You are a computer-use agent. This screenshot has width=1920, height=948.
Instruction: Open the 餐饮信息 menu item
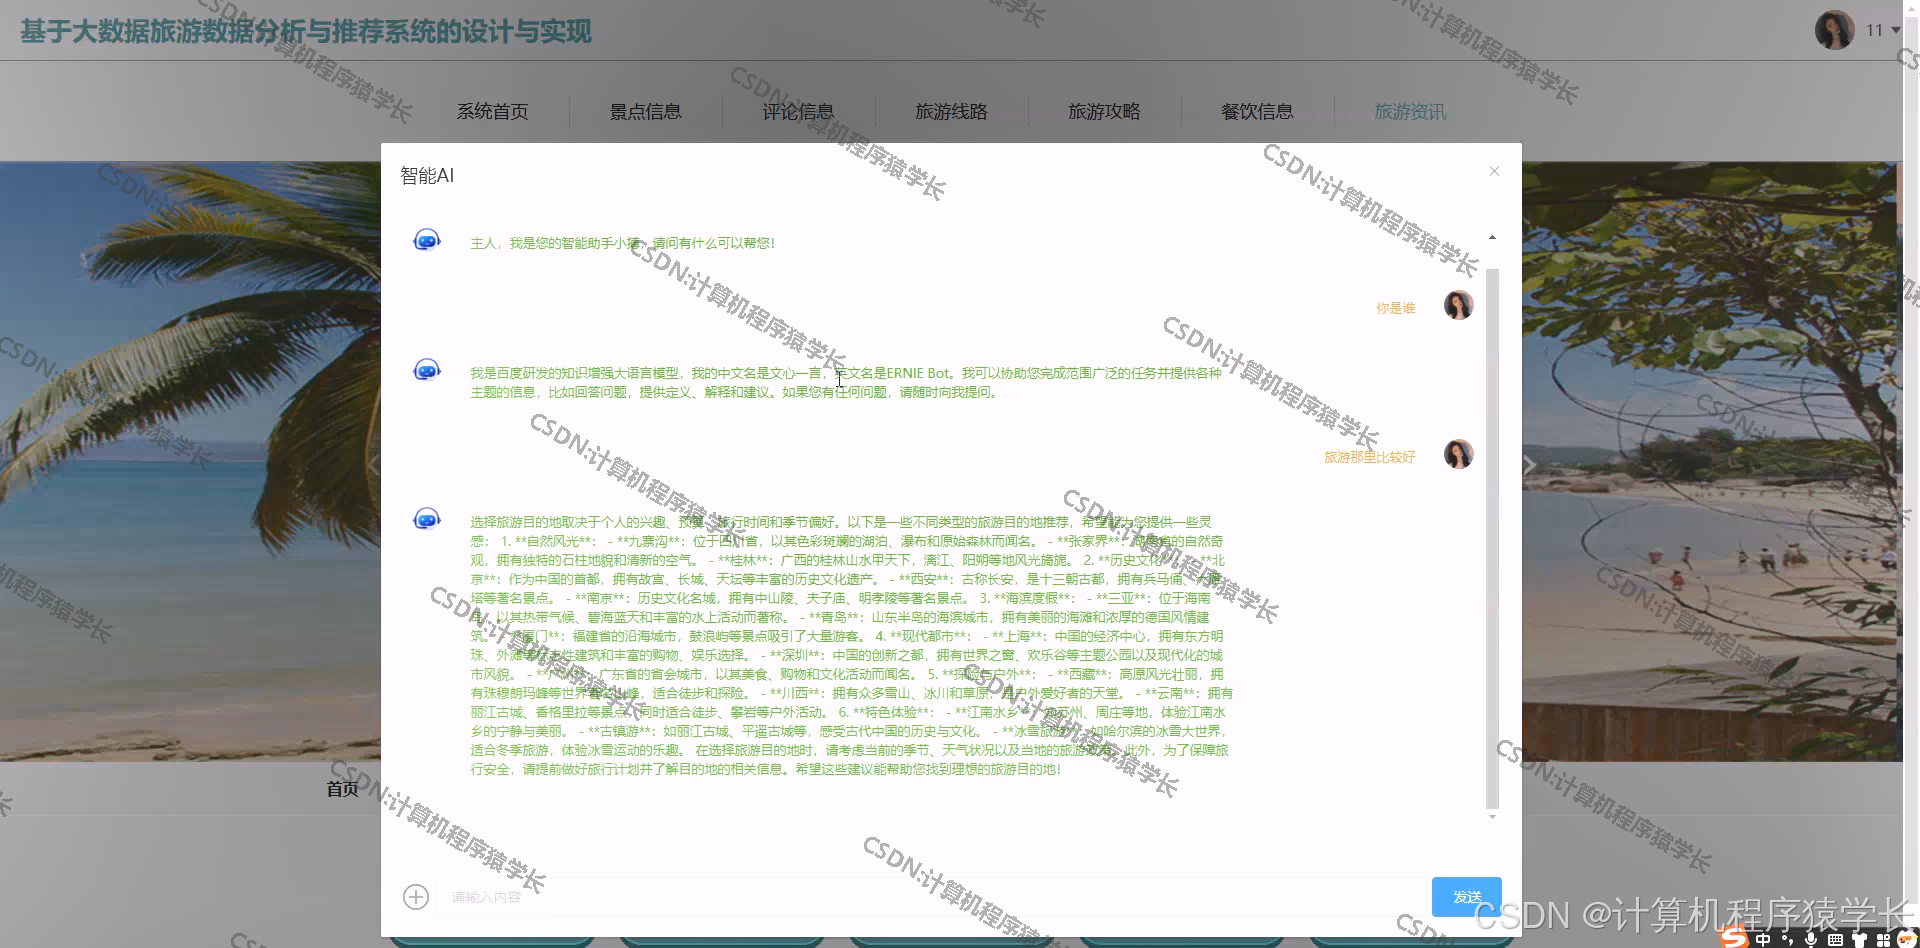[x=1258, y=111]
